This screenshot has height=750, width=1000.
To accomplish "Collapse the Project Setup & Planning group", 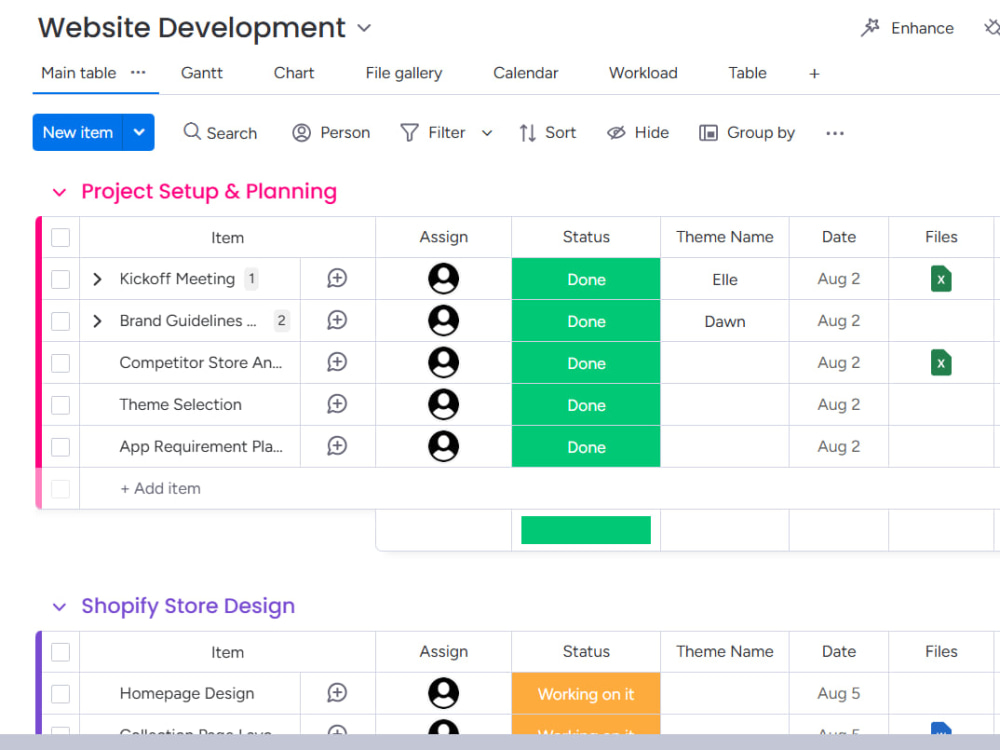I will point(59,192).
